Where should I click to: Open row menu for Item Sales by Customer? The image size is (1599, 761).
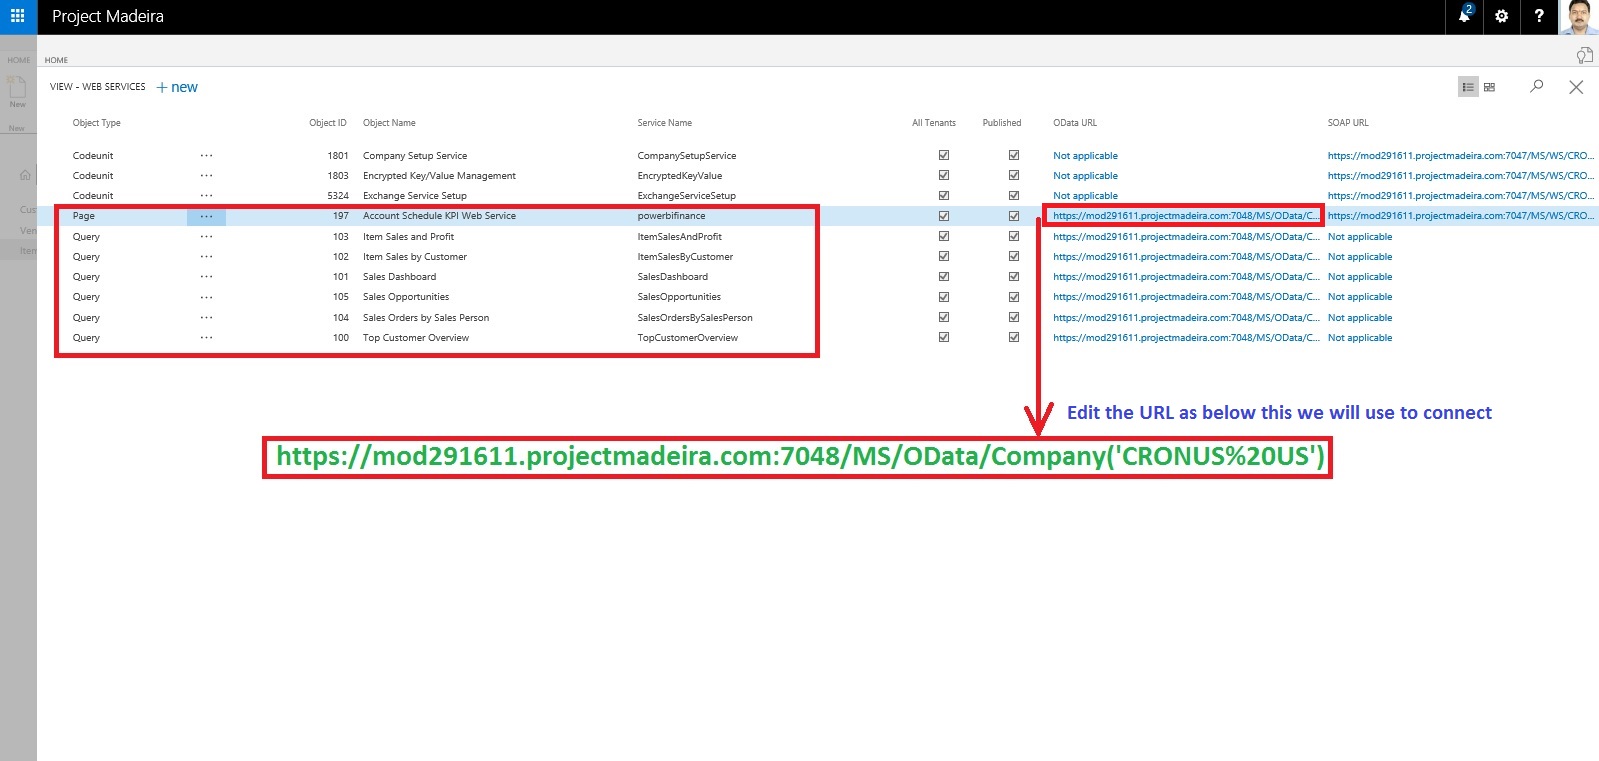pyautogui.click(x=206, y=257)
